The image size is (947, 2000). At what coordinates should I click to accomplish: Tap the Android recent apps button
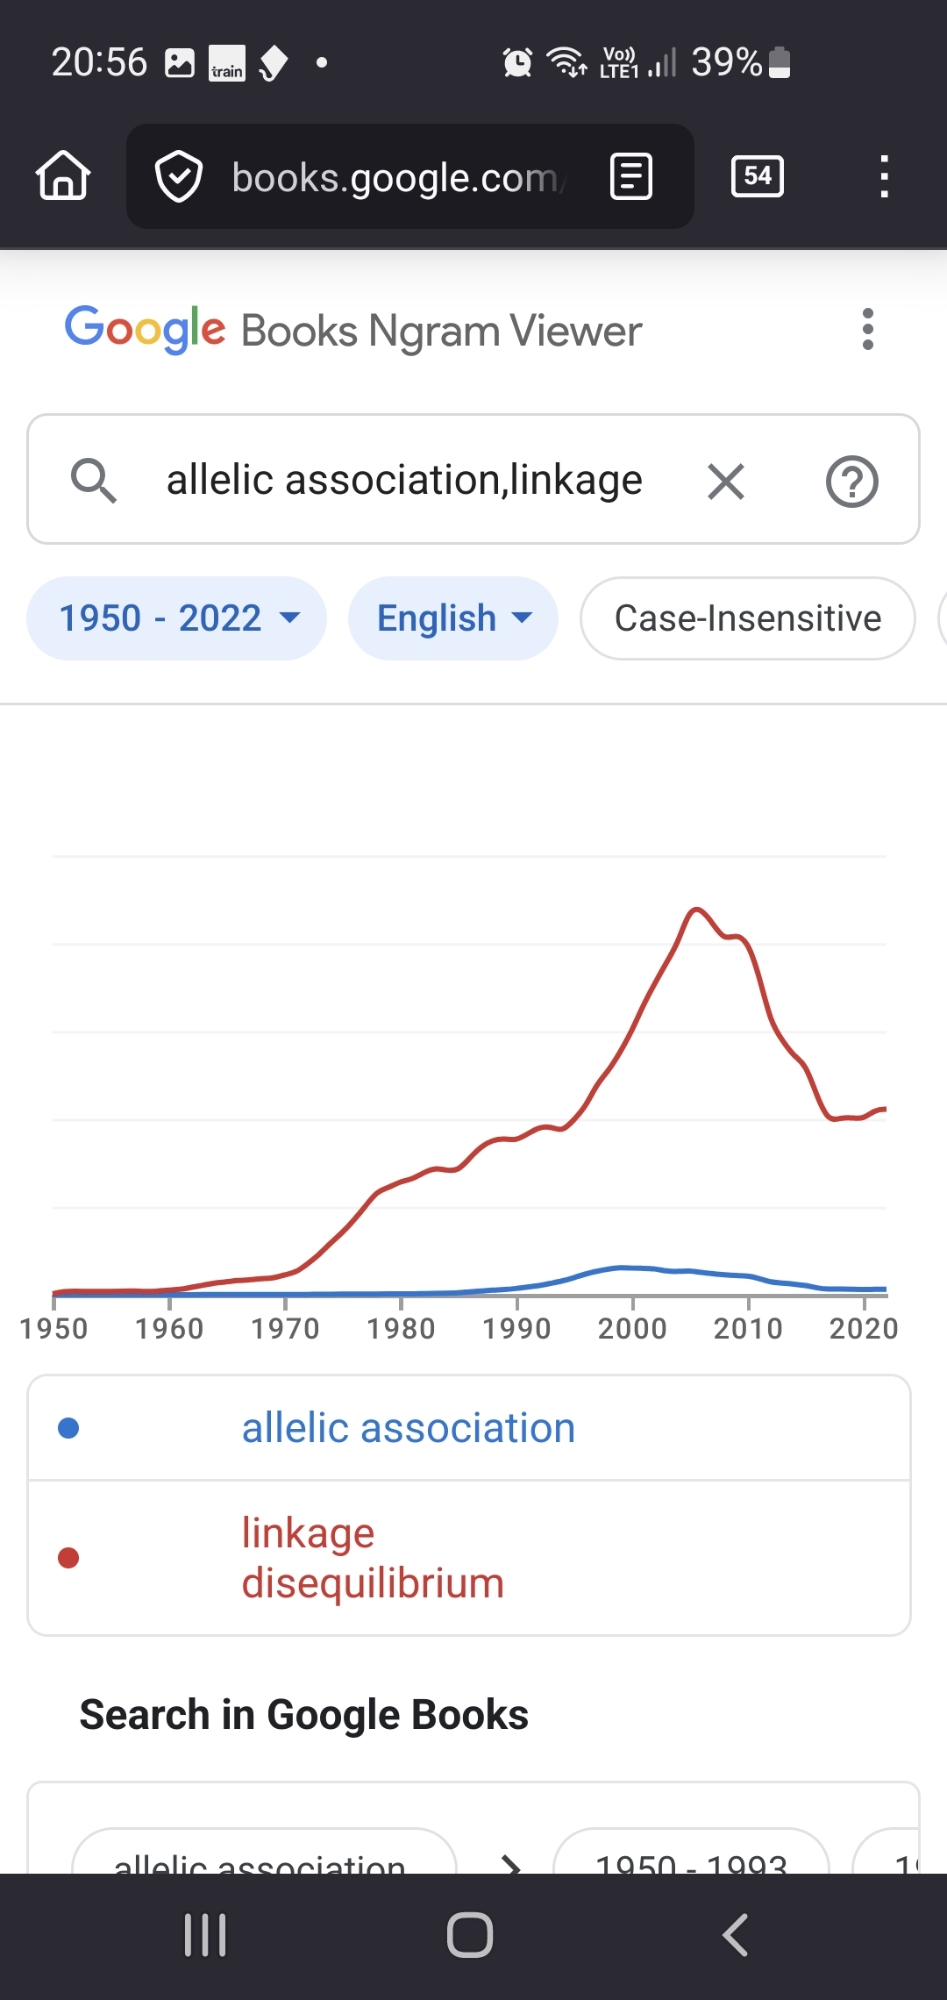(205, 1935)
